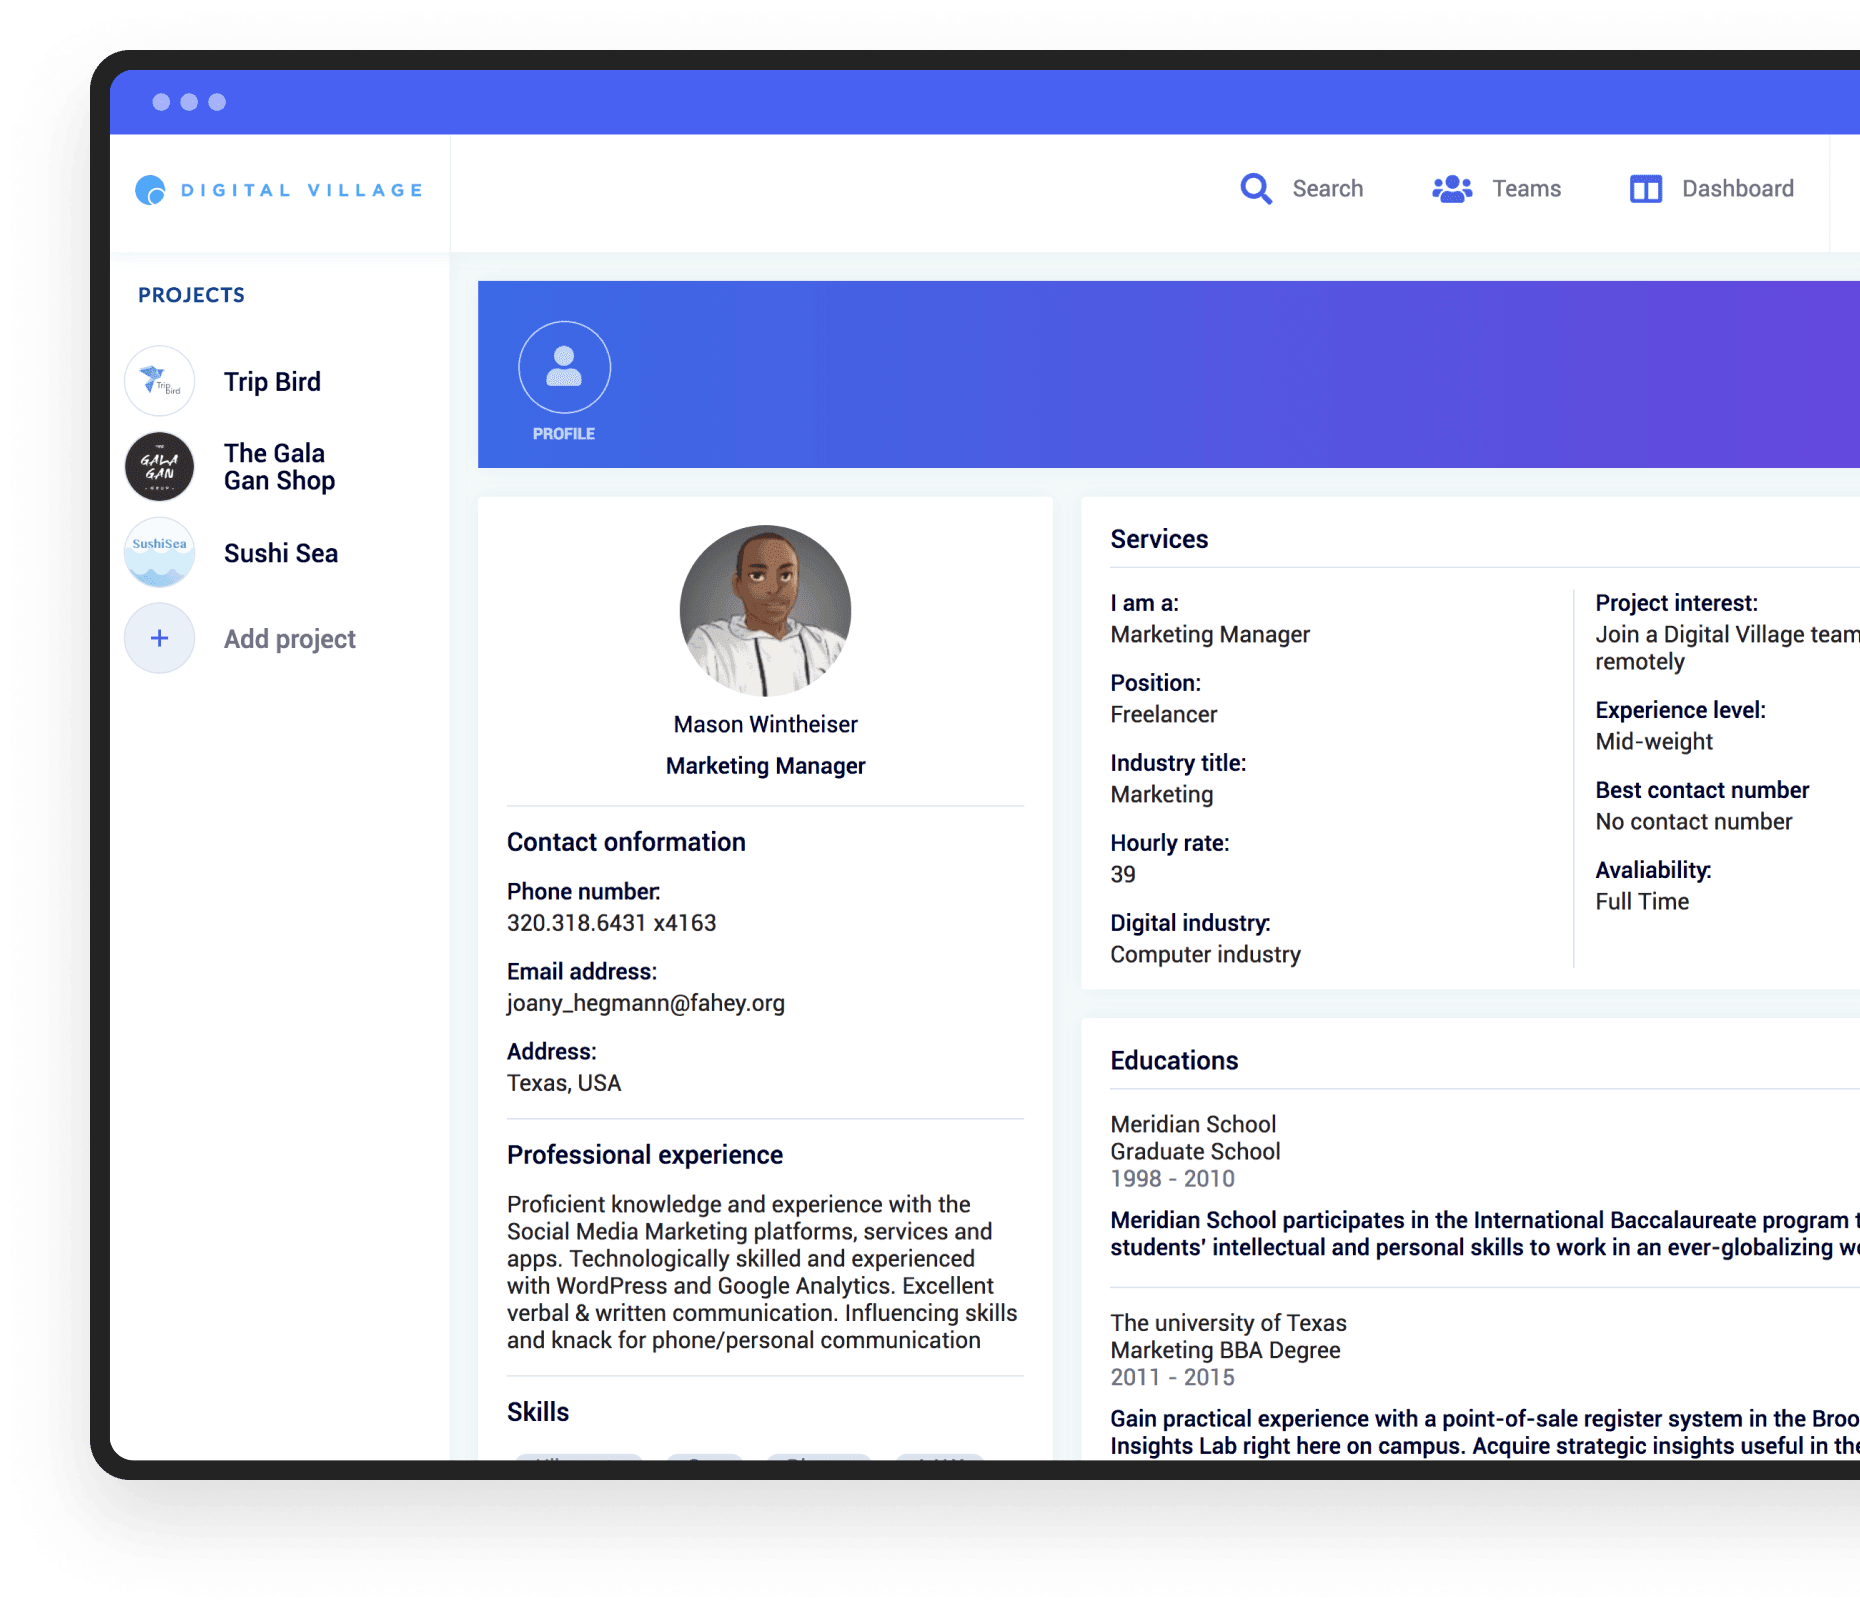The image size is (1860, 1610).
Task: Open the Sushi Sea project logo
Action: click(159, 553)
